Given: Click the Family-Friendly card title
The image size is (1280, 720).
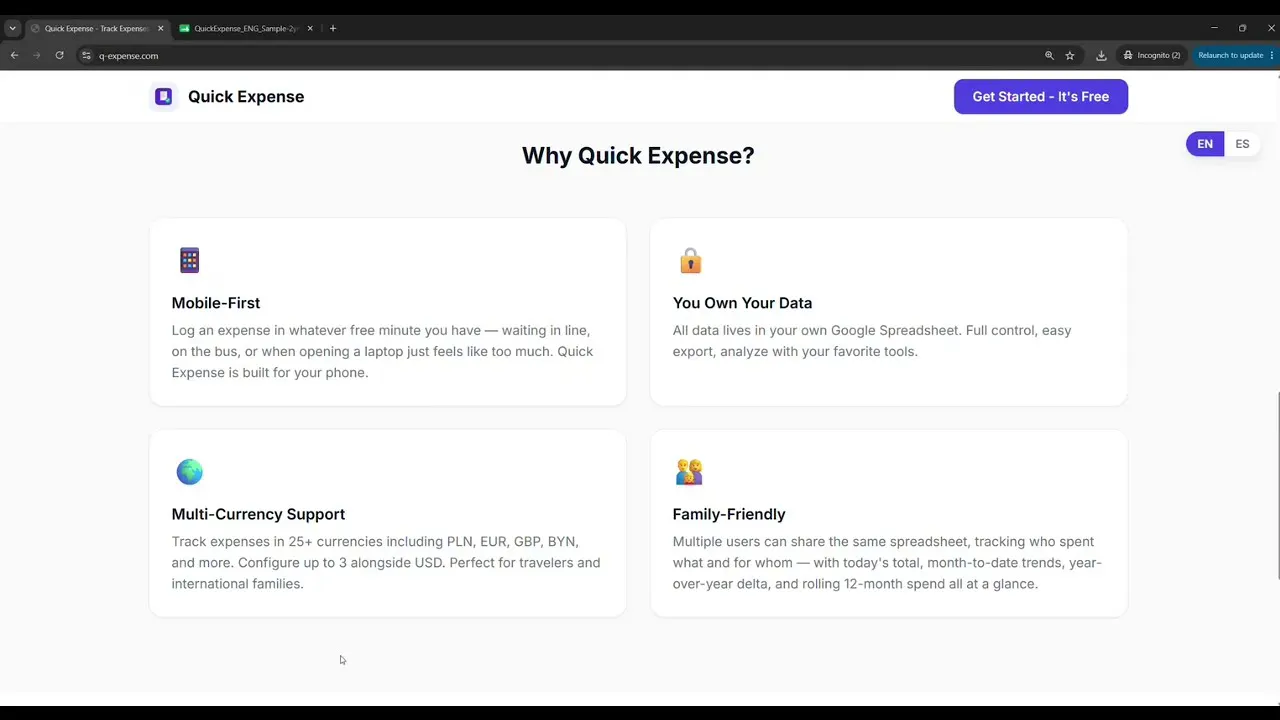Looking at the screenshot, I should point(729,514).
